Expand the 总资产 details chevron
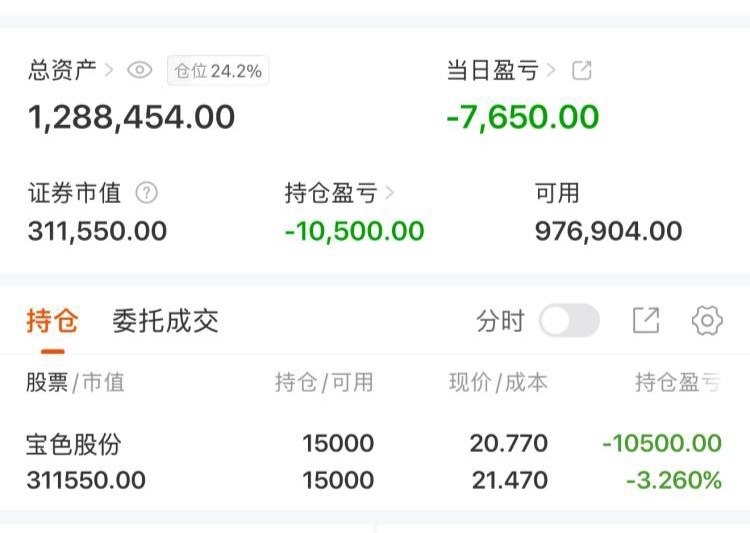 (109, 70)
